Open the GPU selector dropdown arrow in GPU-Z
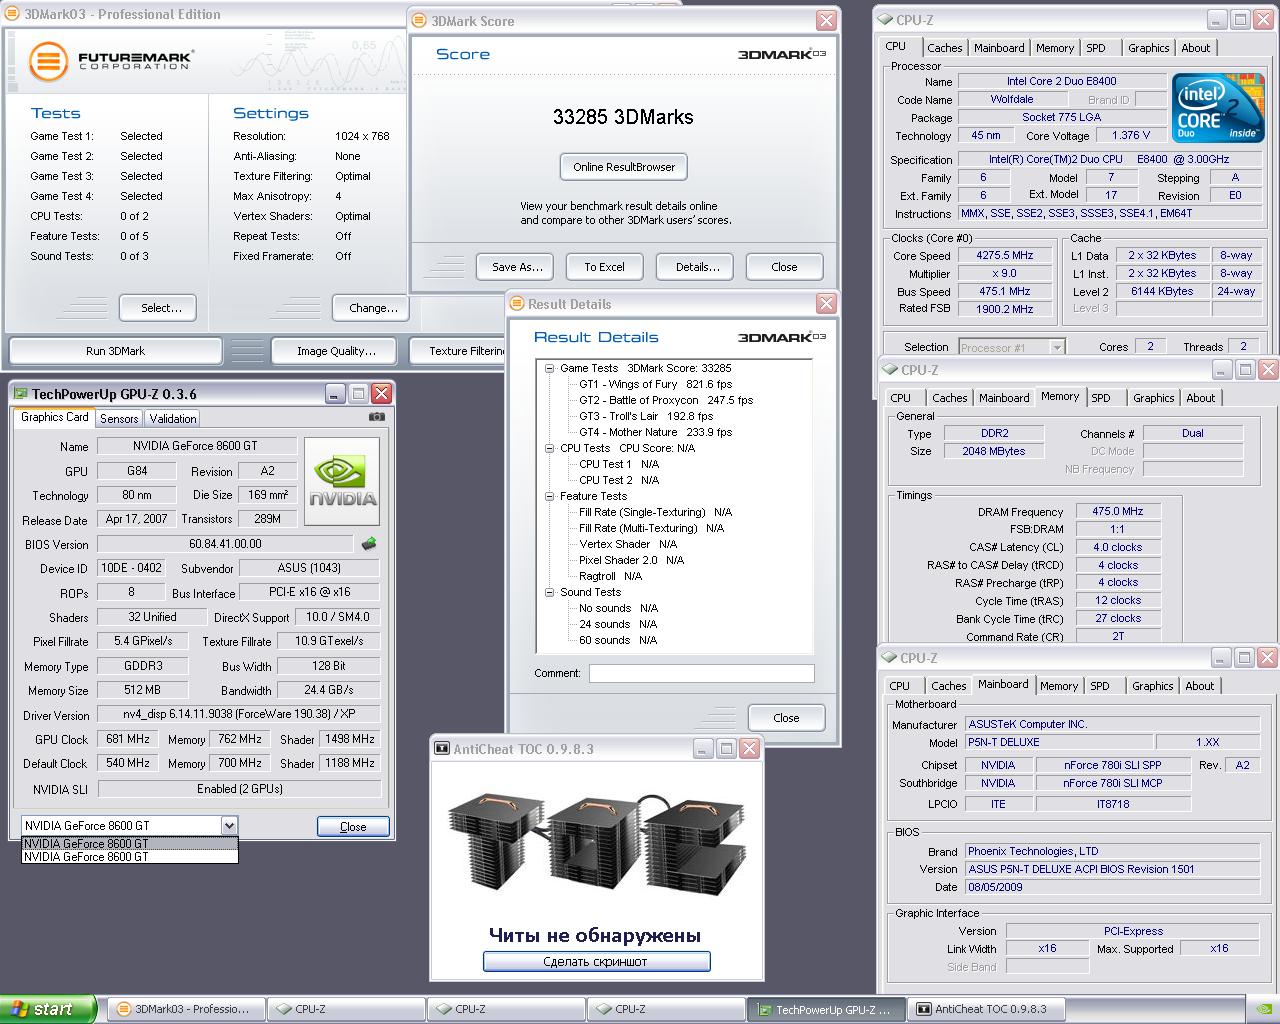 [229, 825]
